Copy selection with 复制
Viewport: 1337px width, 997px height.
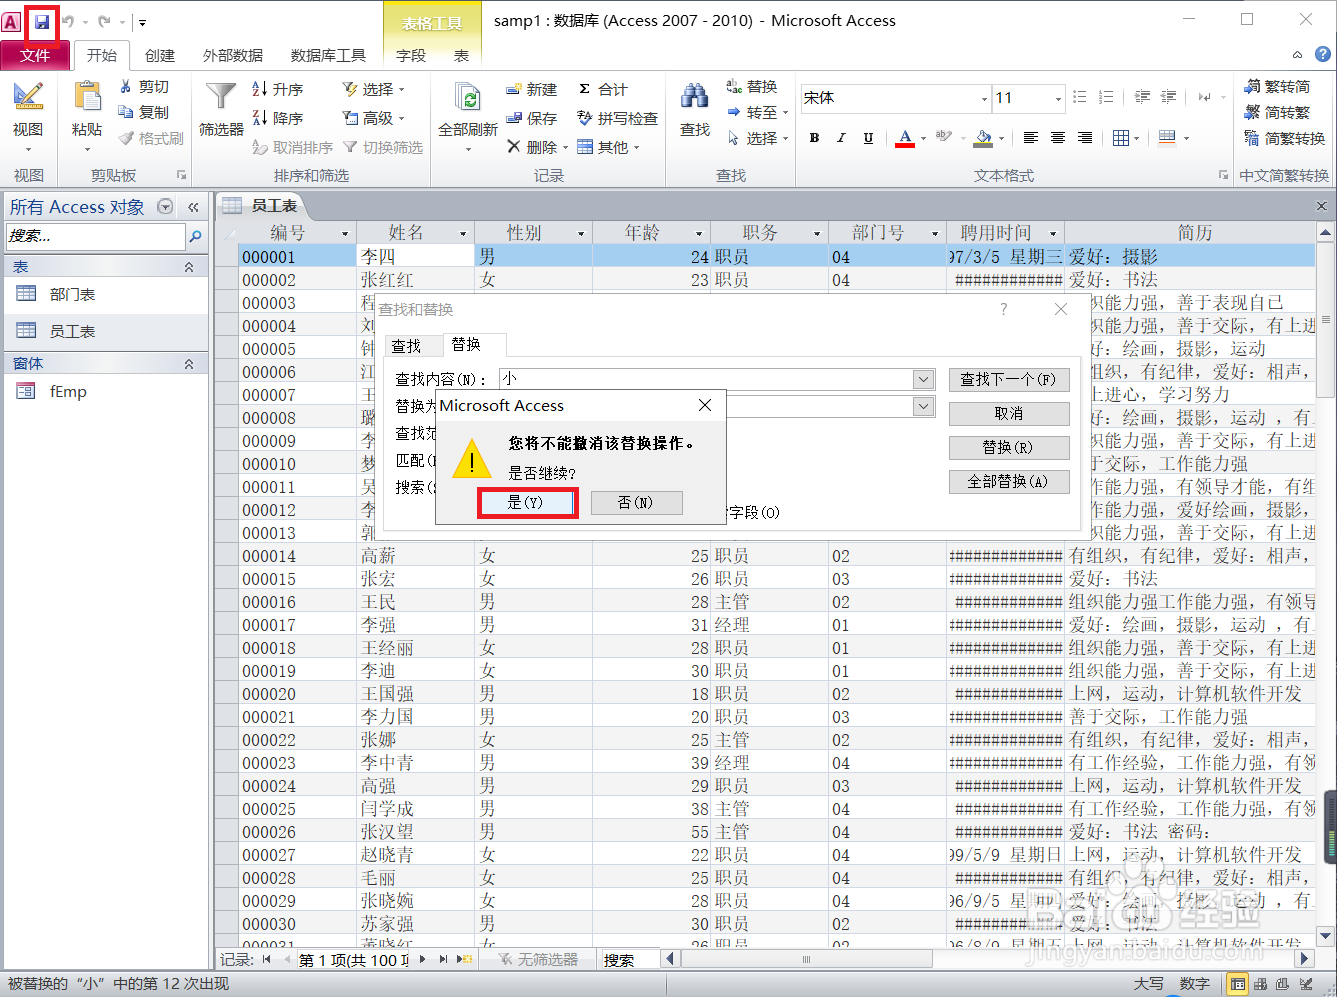[x=144, y=112]
